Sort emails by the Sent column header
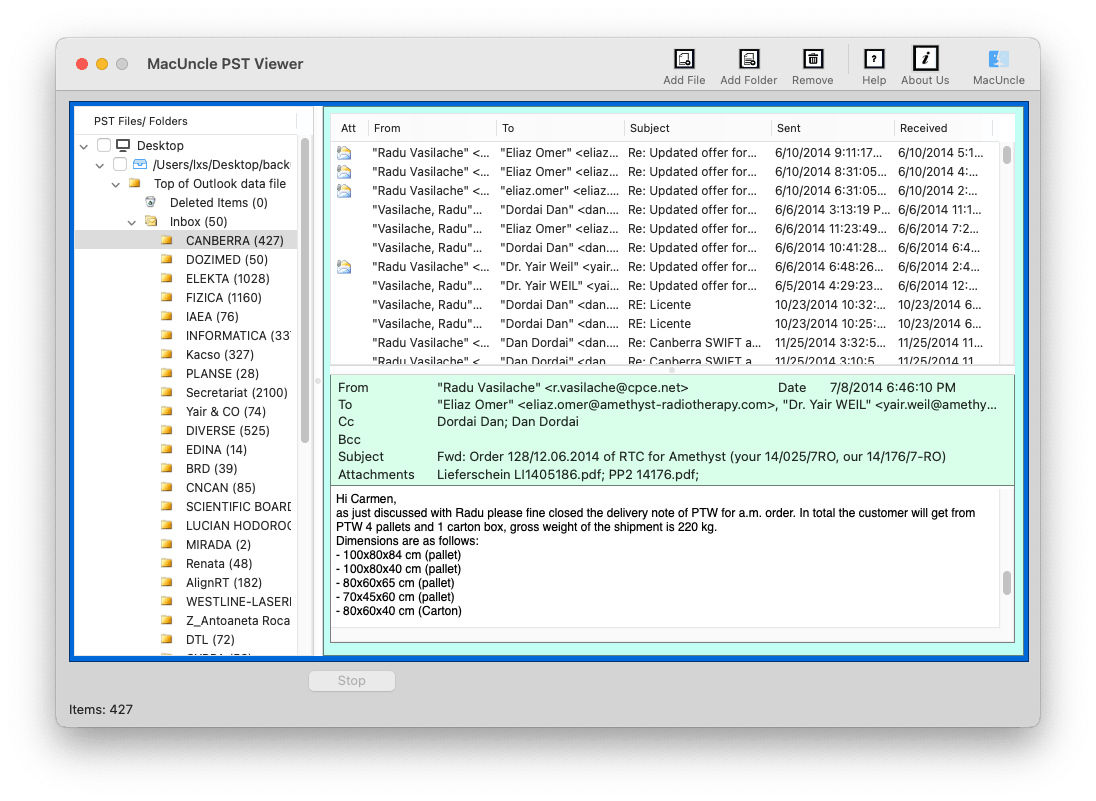 click(x=833, y=128)
